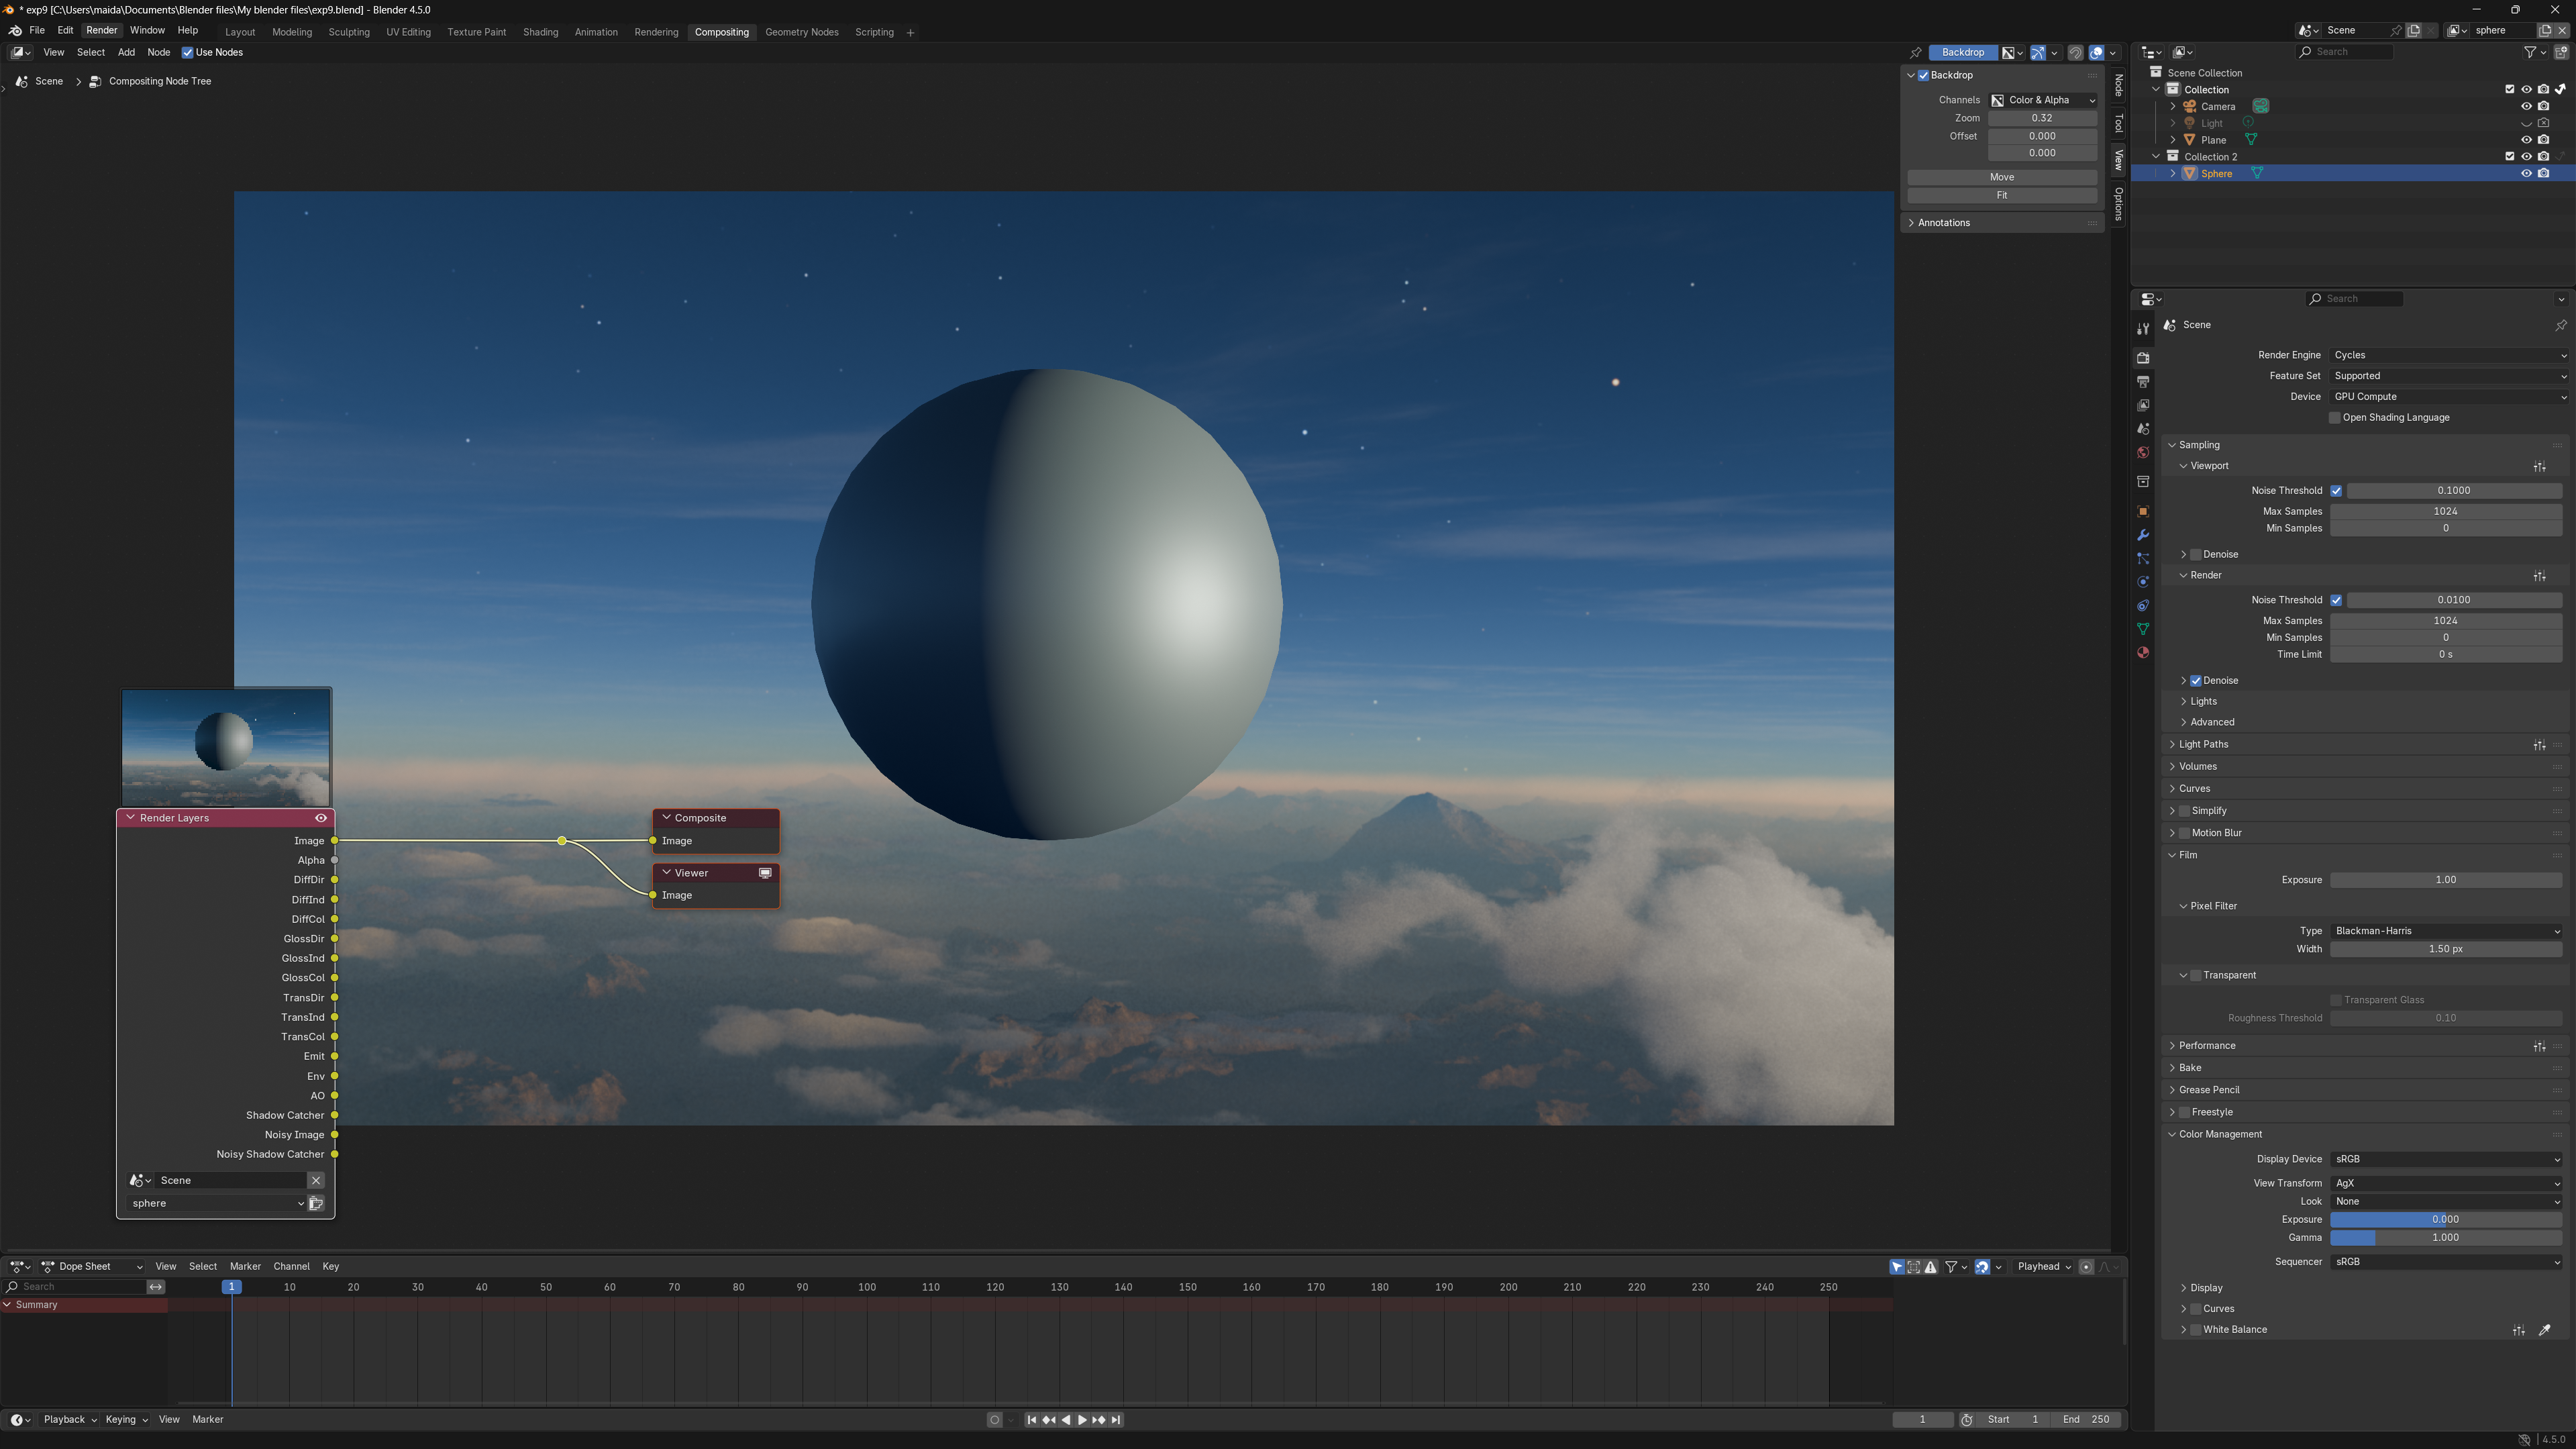Adjust the Color Management Gamma slider

[x=2446, y=1238]
